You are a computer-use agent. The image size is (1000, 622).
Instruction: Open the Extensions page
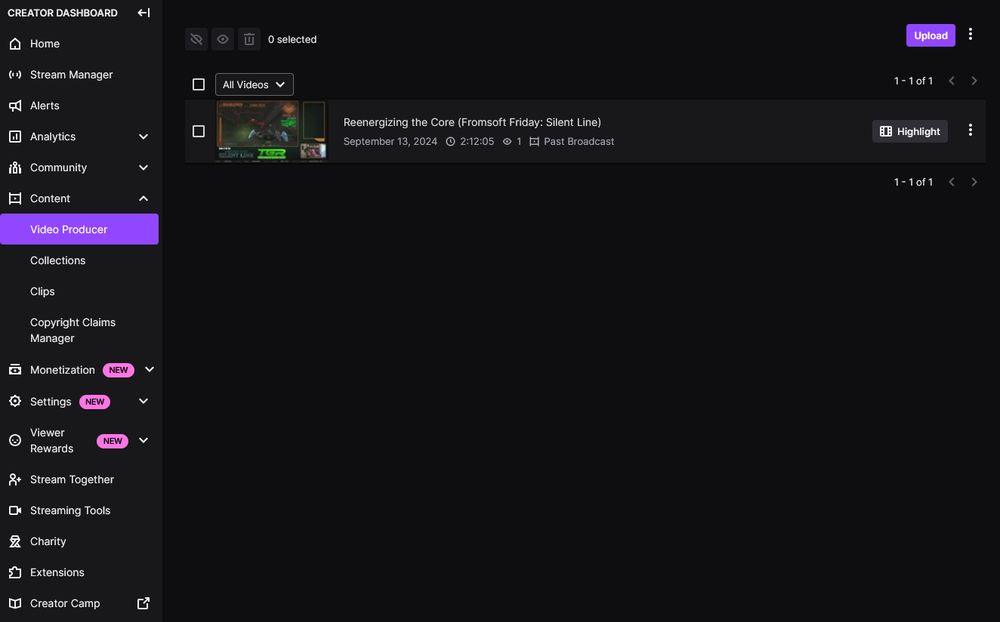(56, 572)
